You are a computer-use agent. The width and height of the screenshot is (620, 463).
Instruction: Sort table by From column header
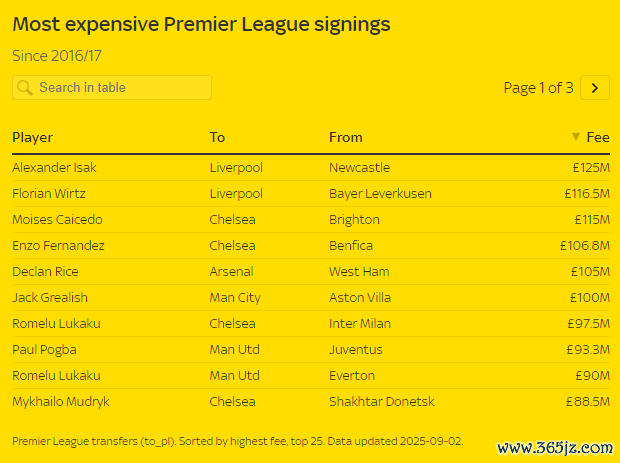click(x=346, y=137)
